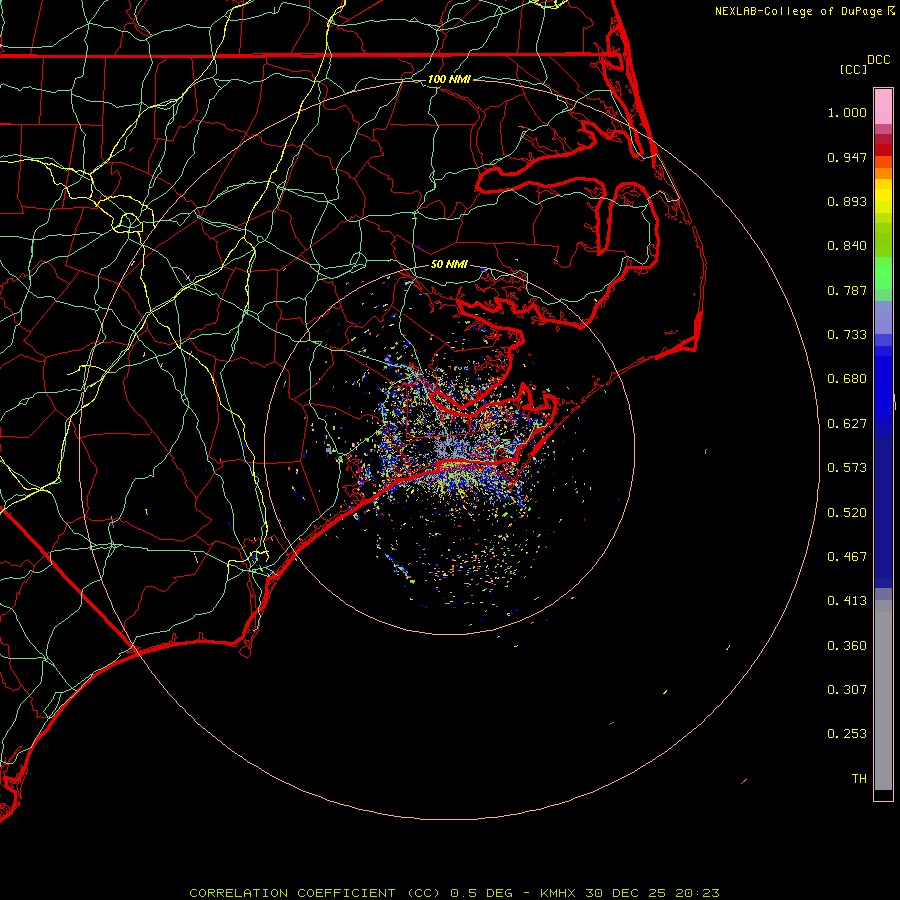This screenshot has width=900, height=900.
Task: Click the 30 DEC 25 date text
Action: (626, 893)
